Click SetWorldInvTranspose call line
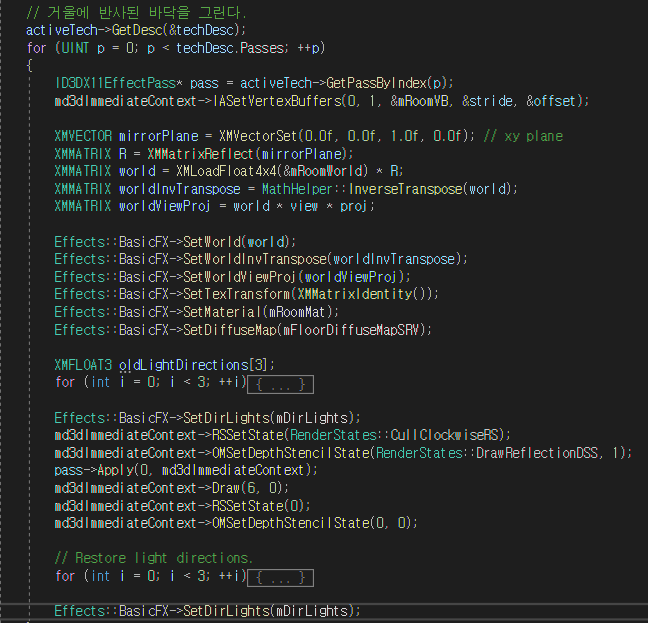The width and height of the screenshot is (648, 623). (x=261, y=259)
